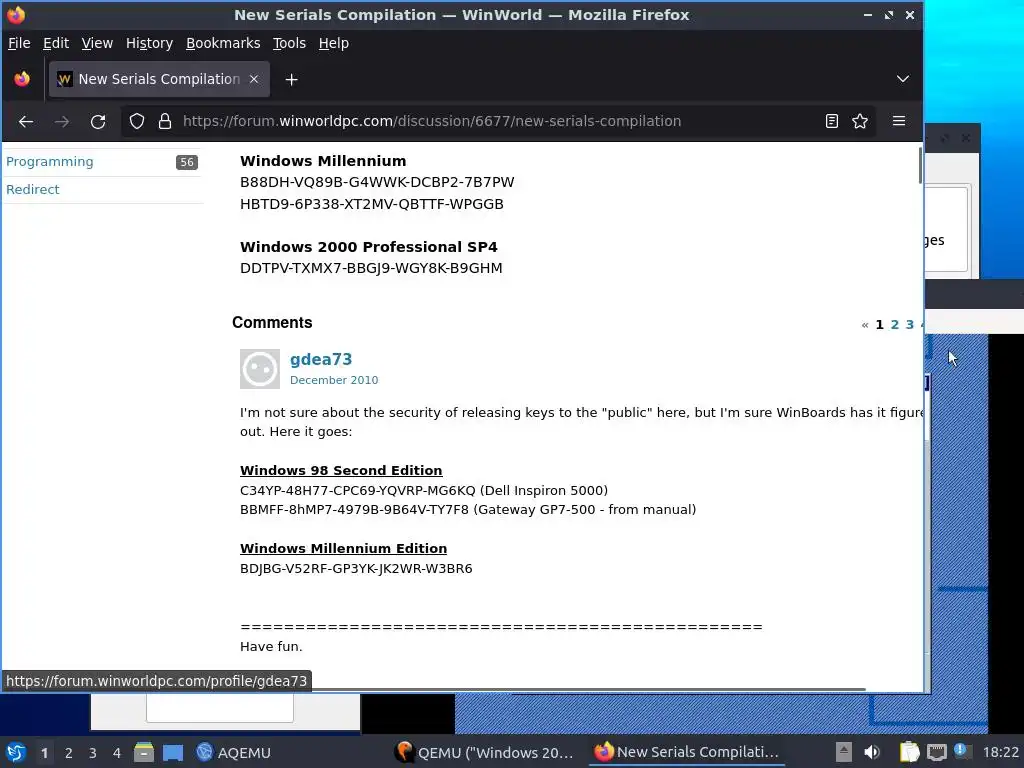Open the View menu
This screenshot has height=768, width=1024.
pos(97,43)
